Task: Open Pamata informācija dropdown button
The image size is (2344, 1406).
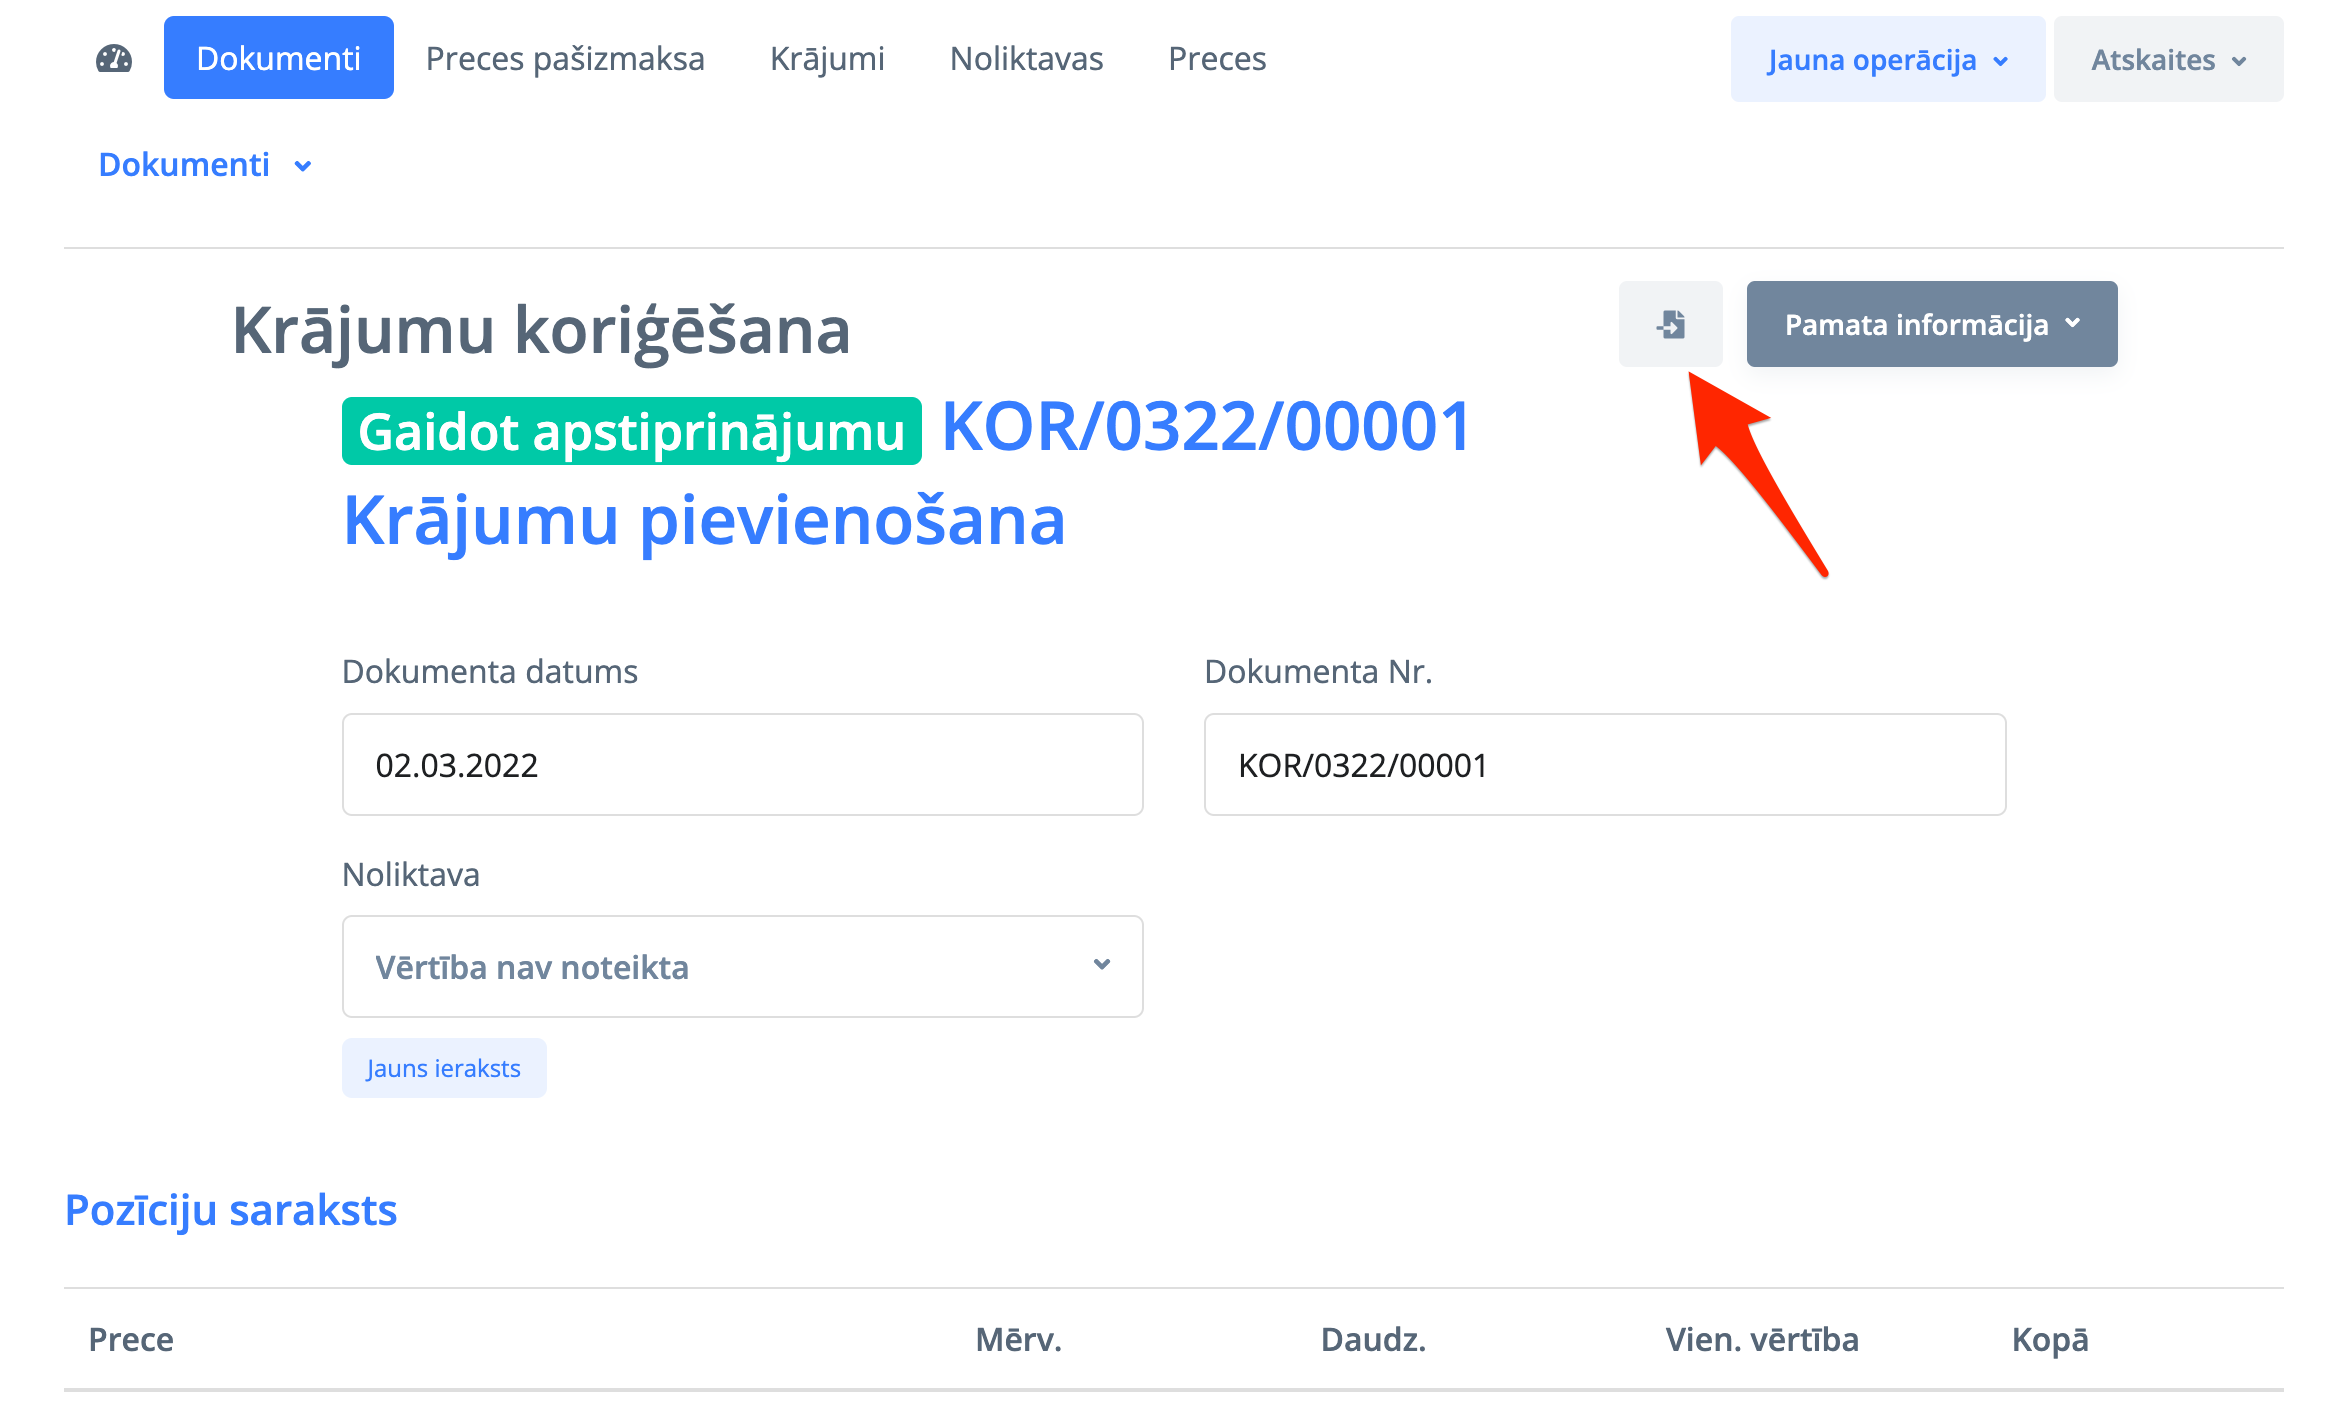Action: pyautogui.click(x=1931, y=324)
